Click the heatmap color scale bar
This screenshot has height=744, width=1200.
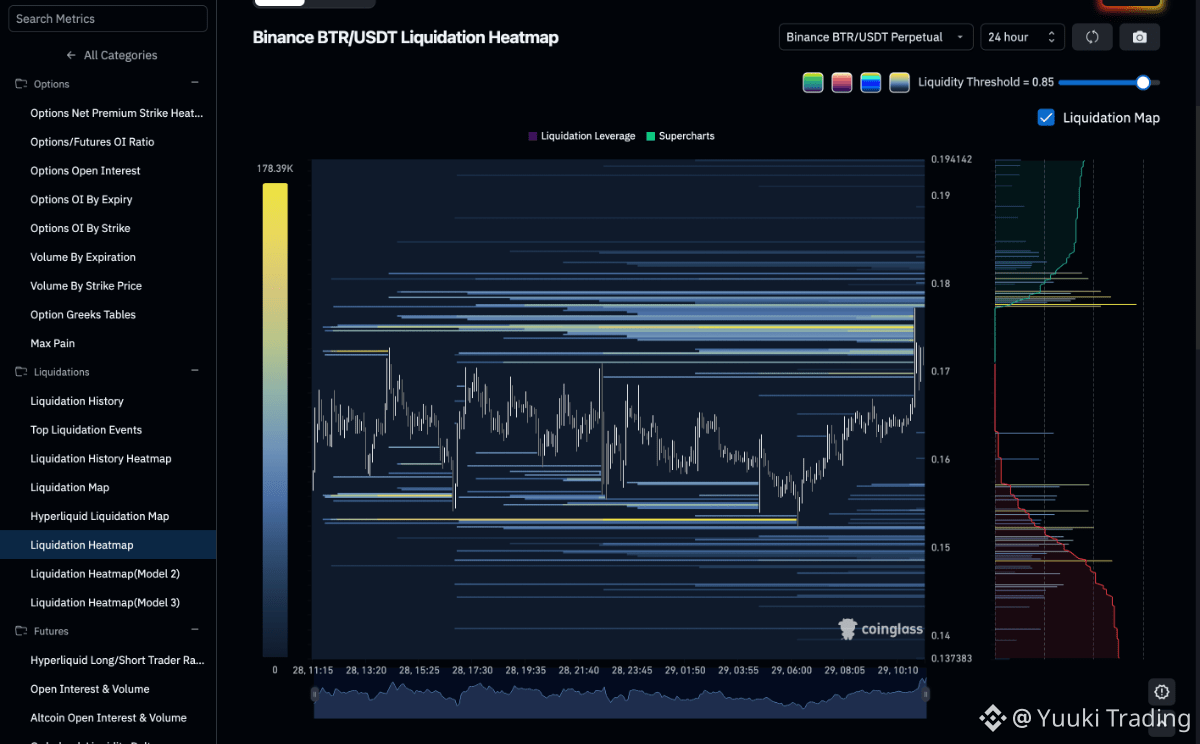275,419
